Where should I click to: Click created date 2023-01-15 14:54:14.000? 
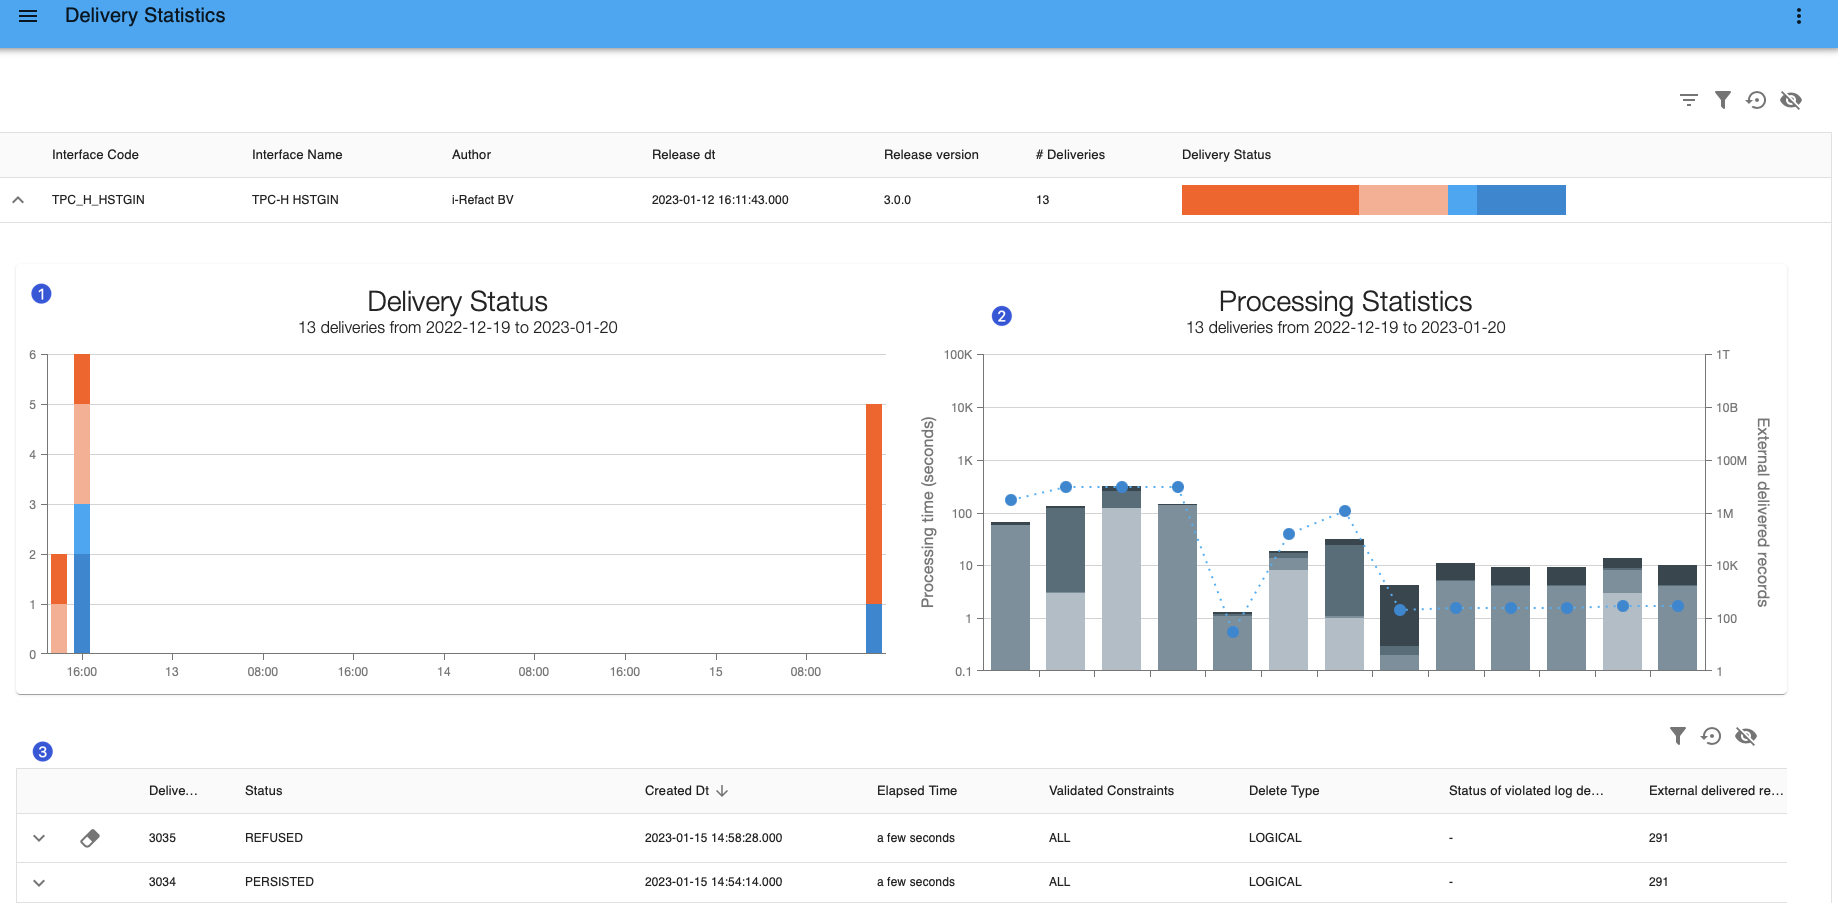713,882
